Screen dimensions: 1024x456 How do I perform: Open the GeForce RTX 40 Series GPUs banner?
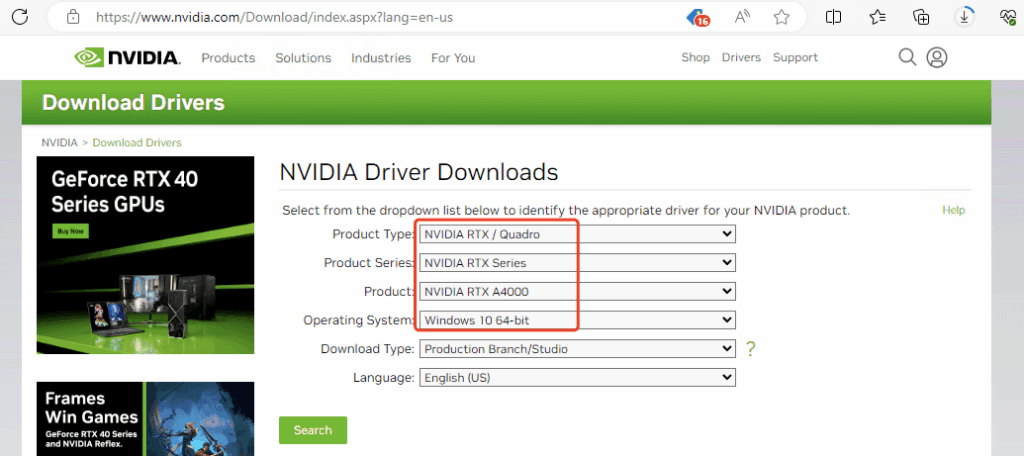point(145,255)
